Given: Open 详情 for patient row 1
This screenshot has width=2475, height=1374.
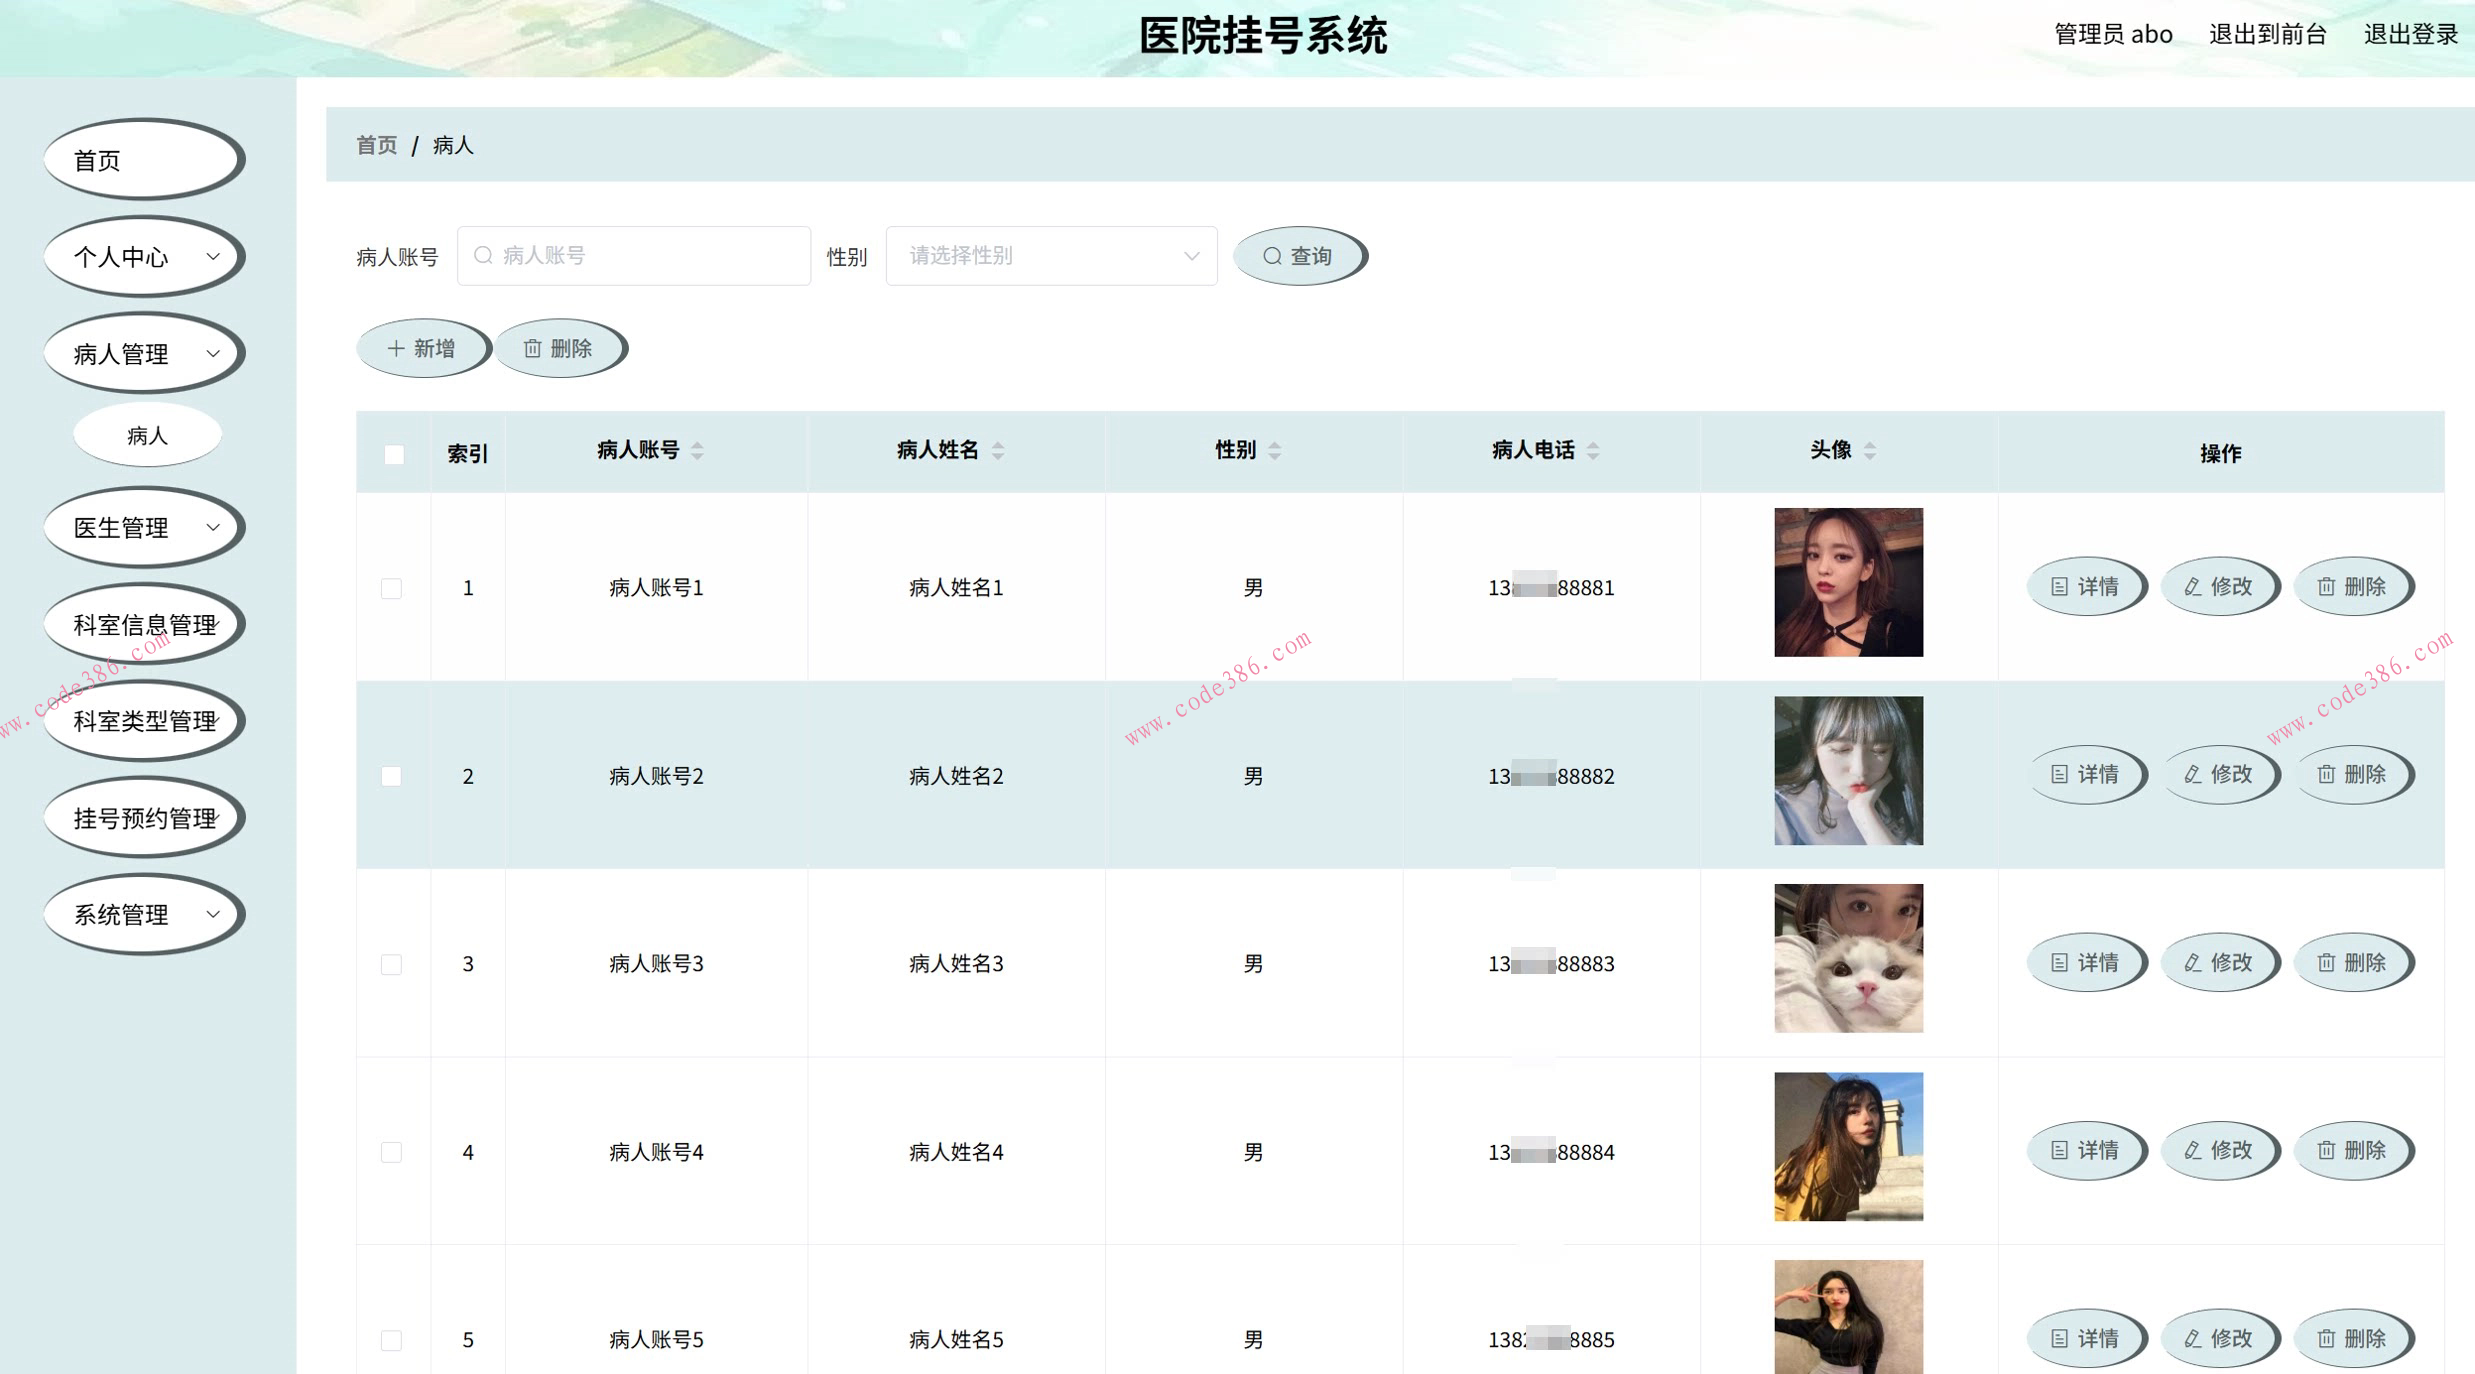Looking at the screenshot, I should 2085,587.
